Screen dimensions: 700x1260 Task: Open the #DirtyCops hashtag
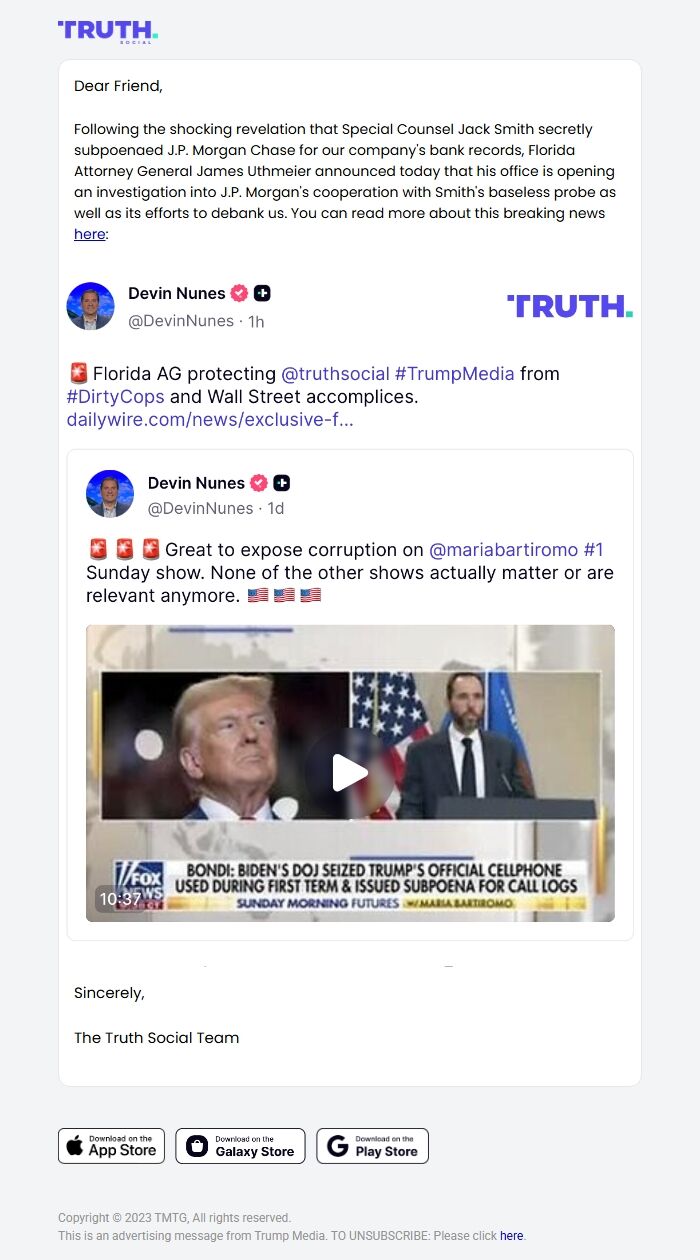tap(115, 396)
